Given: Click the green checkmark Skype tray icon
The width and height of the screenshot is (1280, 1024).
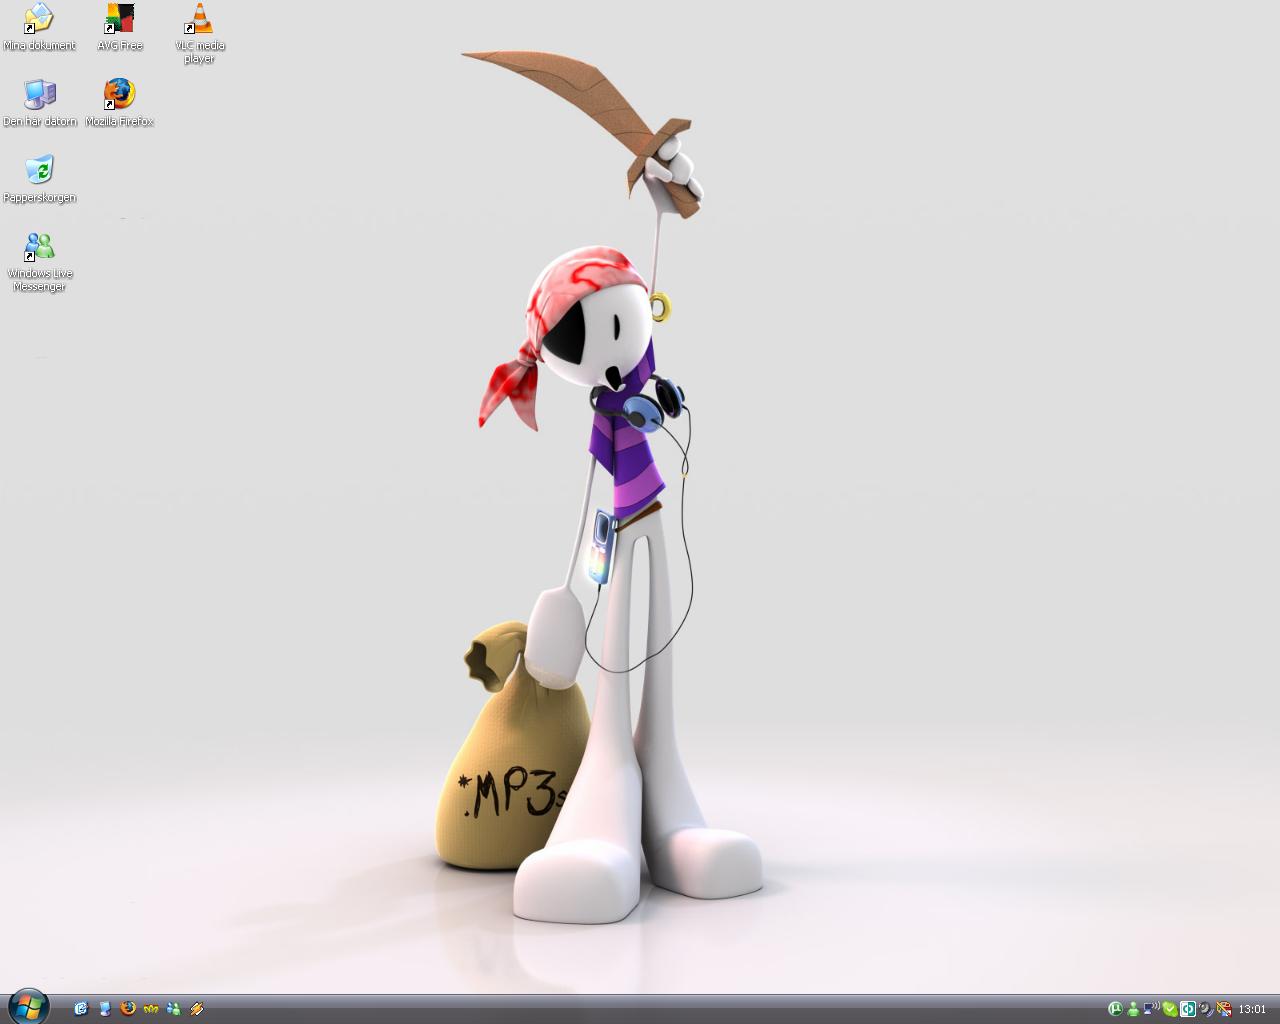Looking at the screenshot, I should tap(1170, 1009).
